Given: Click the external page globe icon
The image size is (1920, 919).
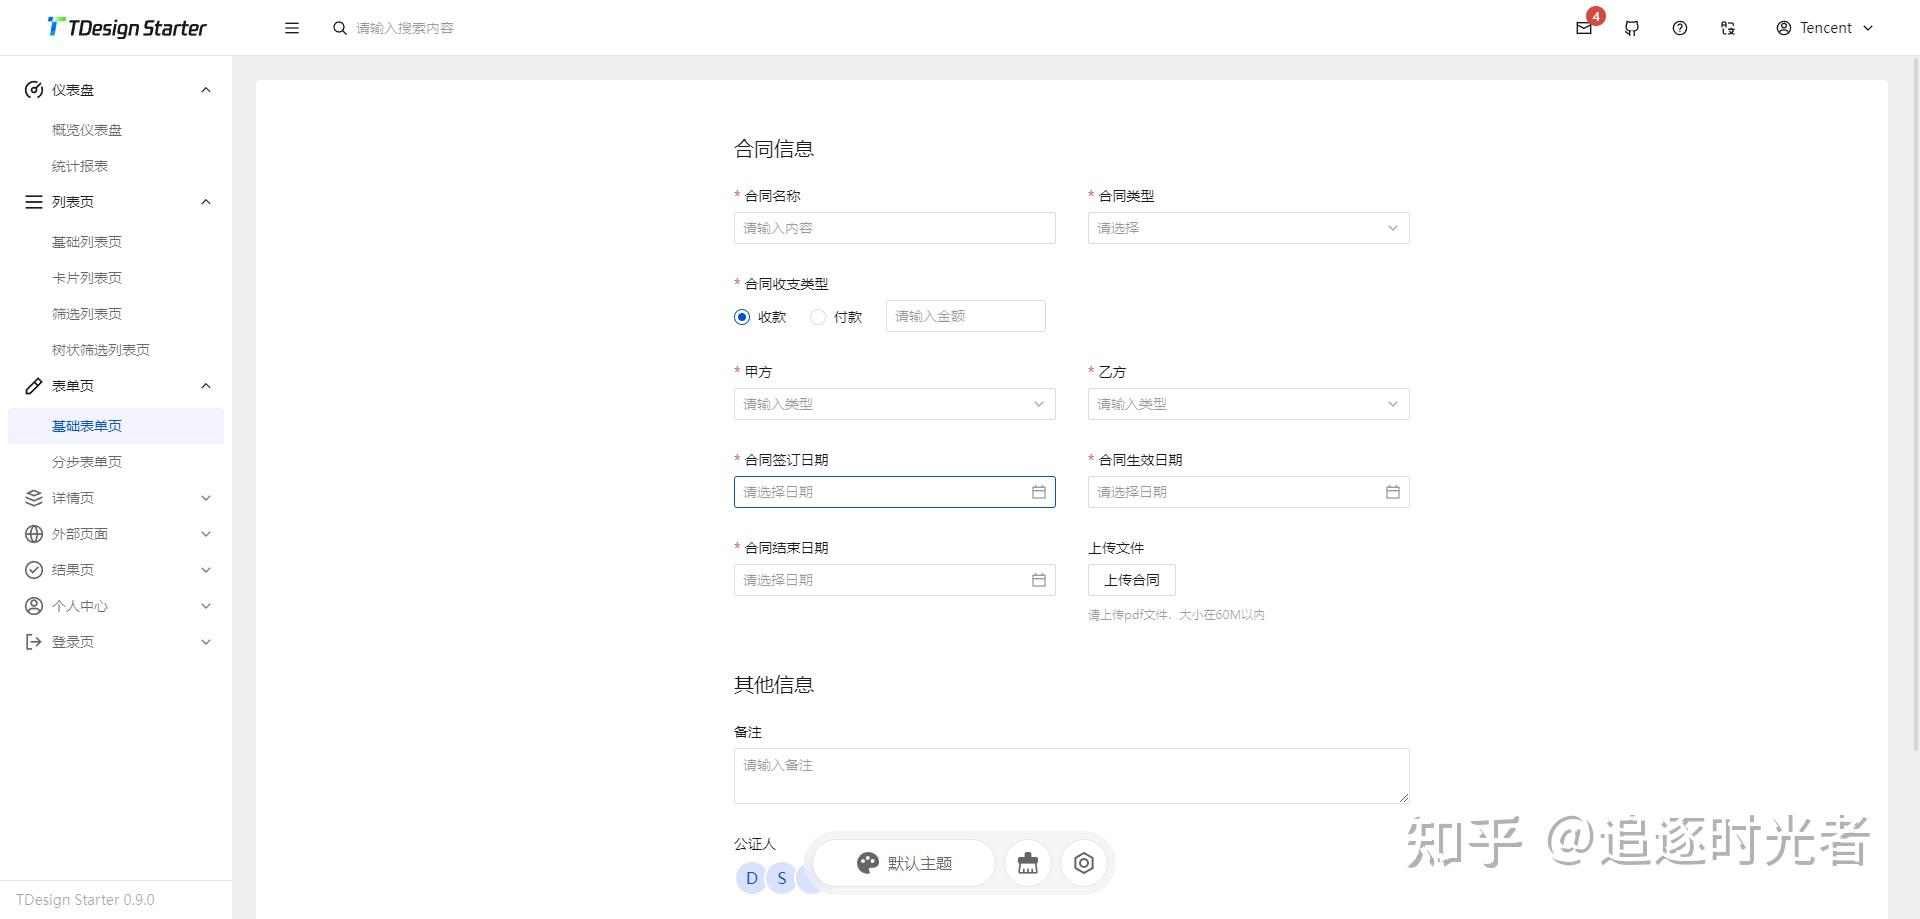Looking at the screenshot, I should 34,534.
